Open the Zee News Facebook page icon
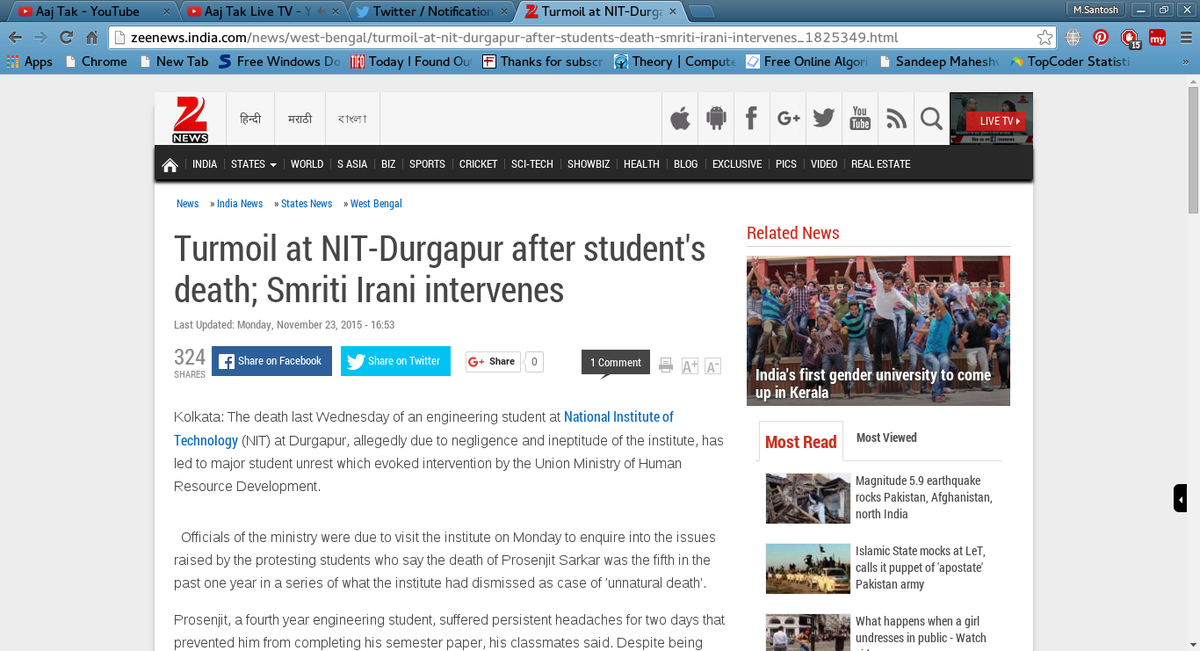The width and height of the screenshot is (1200, 651). click(x=751, y=119)
